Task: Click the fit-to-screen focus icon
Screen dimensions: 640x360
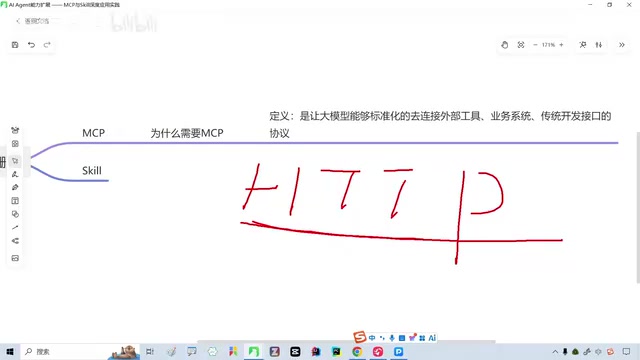Action: pos(521,45)
